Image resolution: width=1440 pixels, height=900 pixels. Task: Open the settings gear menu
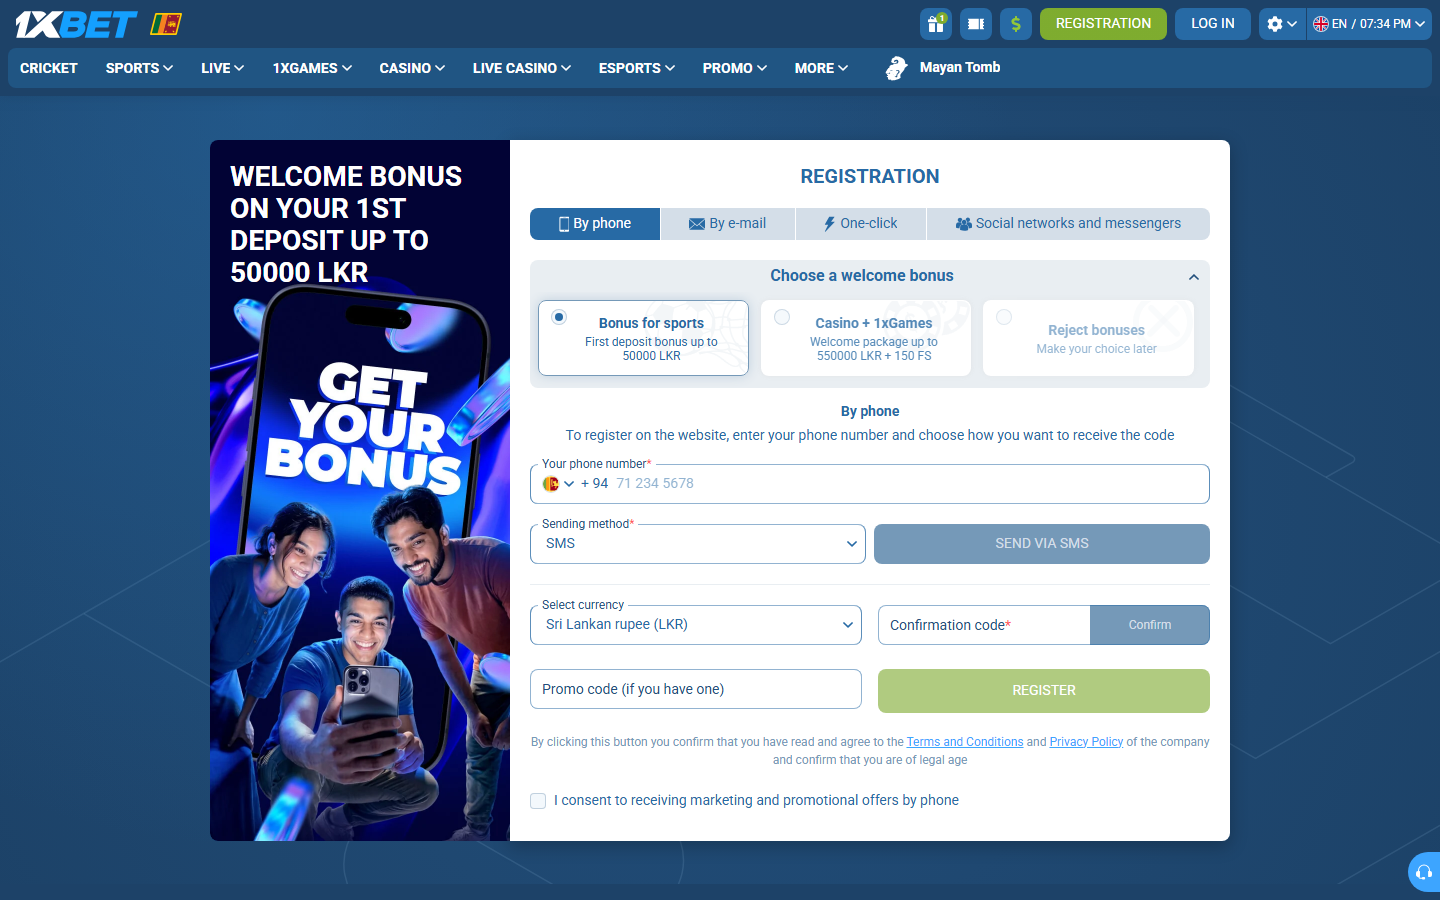1281,24
